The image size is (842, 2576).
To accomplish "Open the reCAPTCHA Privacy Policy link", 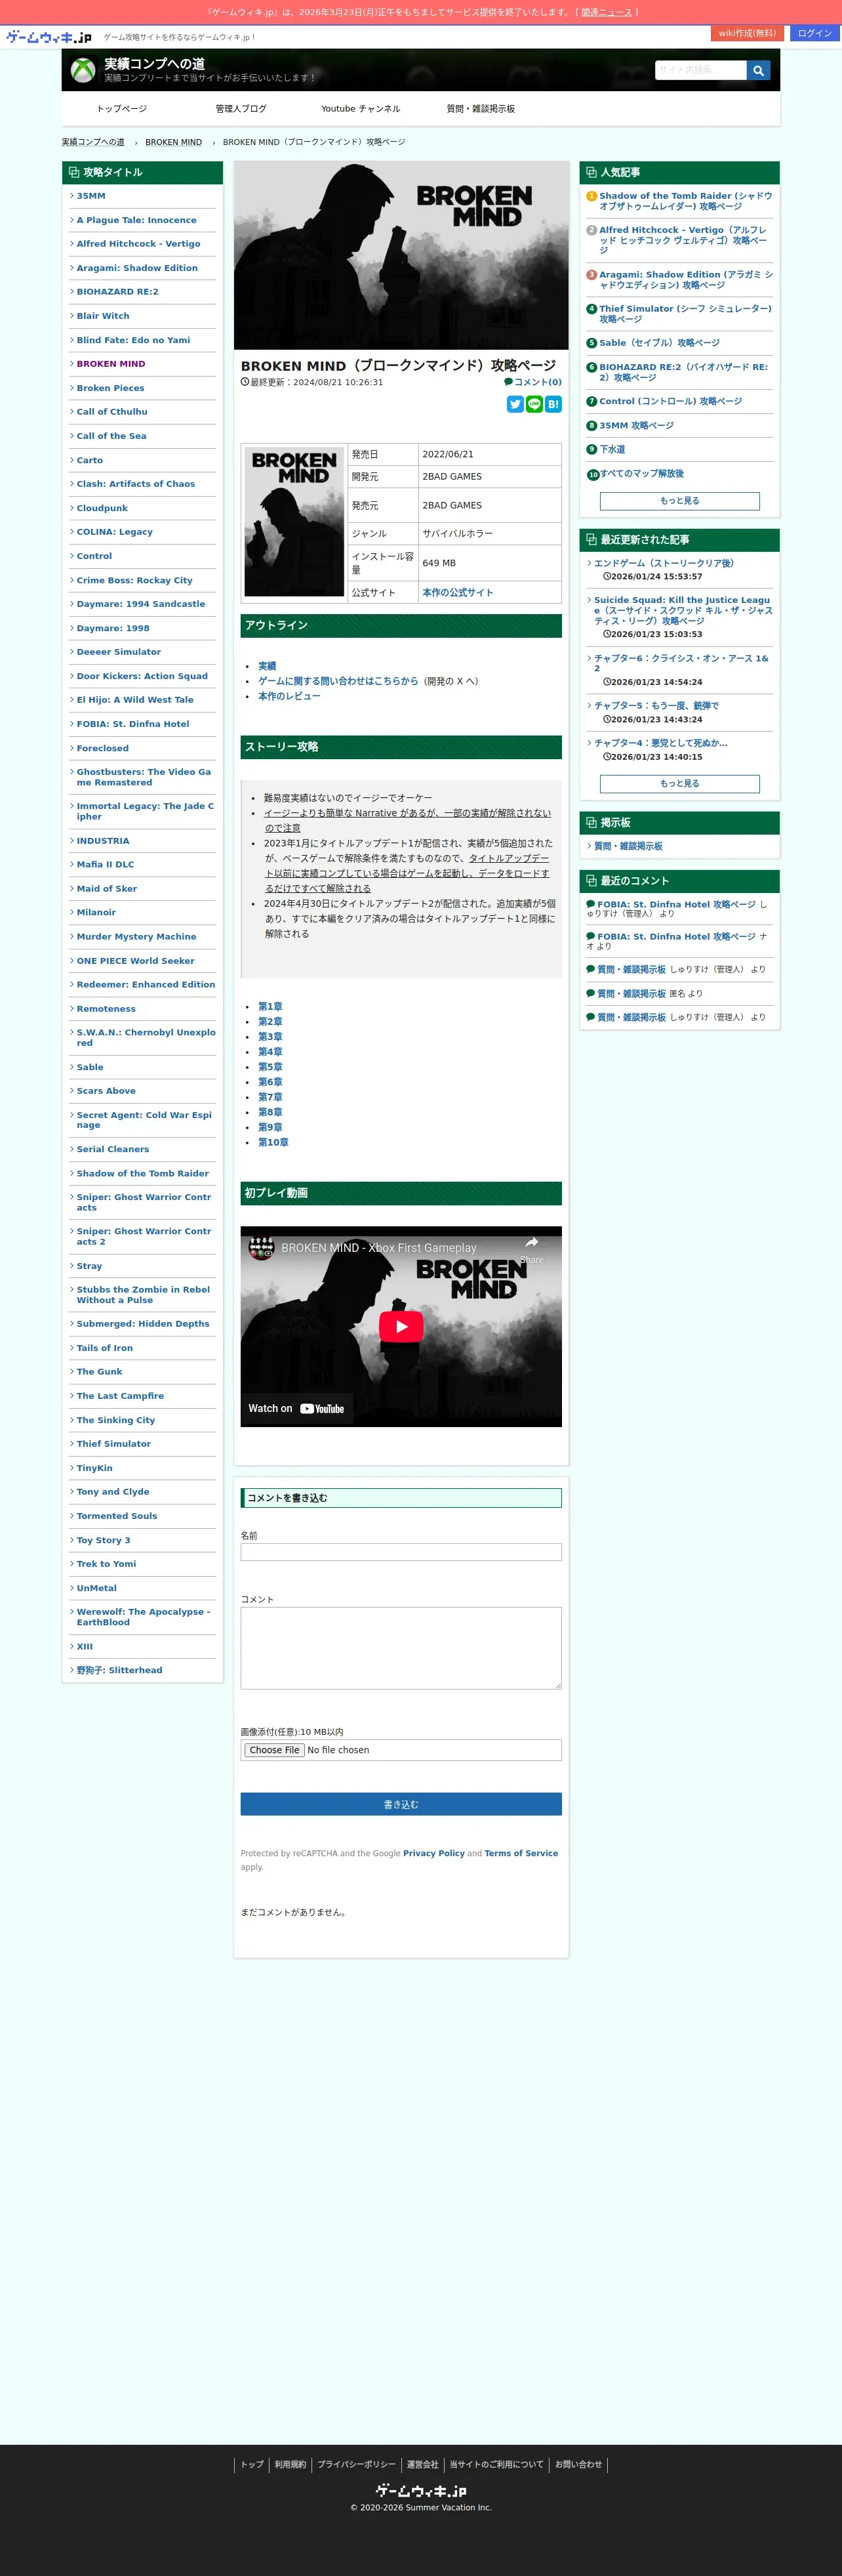I will click(x=434, y=1853).
